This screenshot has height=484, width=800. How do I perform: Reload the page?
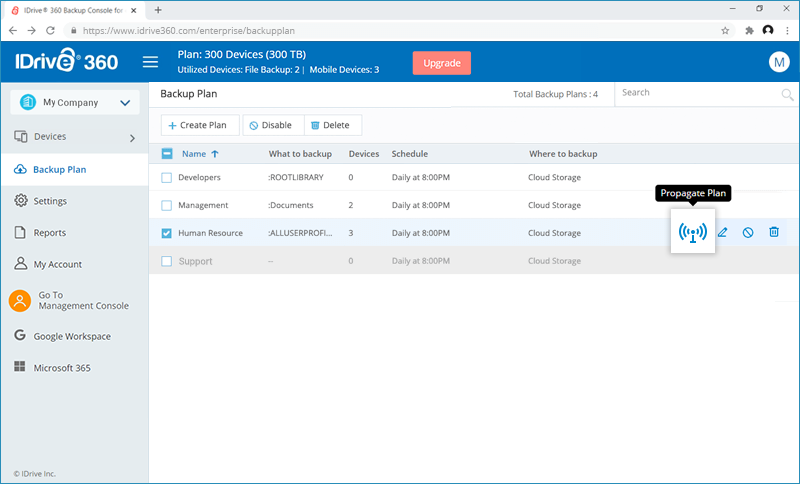(x=50, y=31)
